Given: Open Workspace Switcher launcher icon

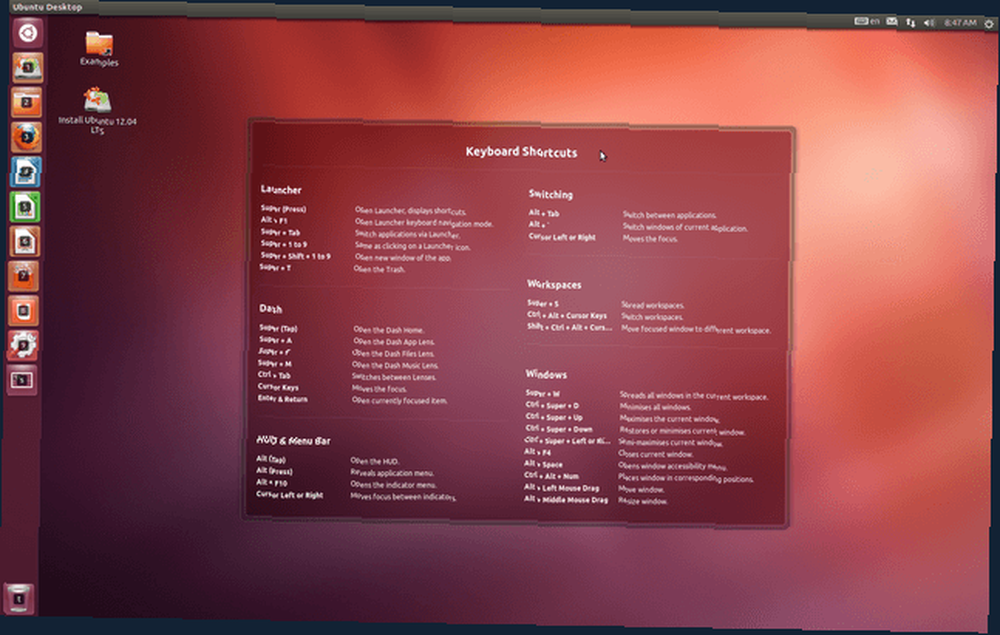Looking at the screenshot, I should click(22, 380).
